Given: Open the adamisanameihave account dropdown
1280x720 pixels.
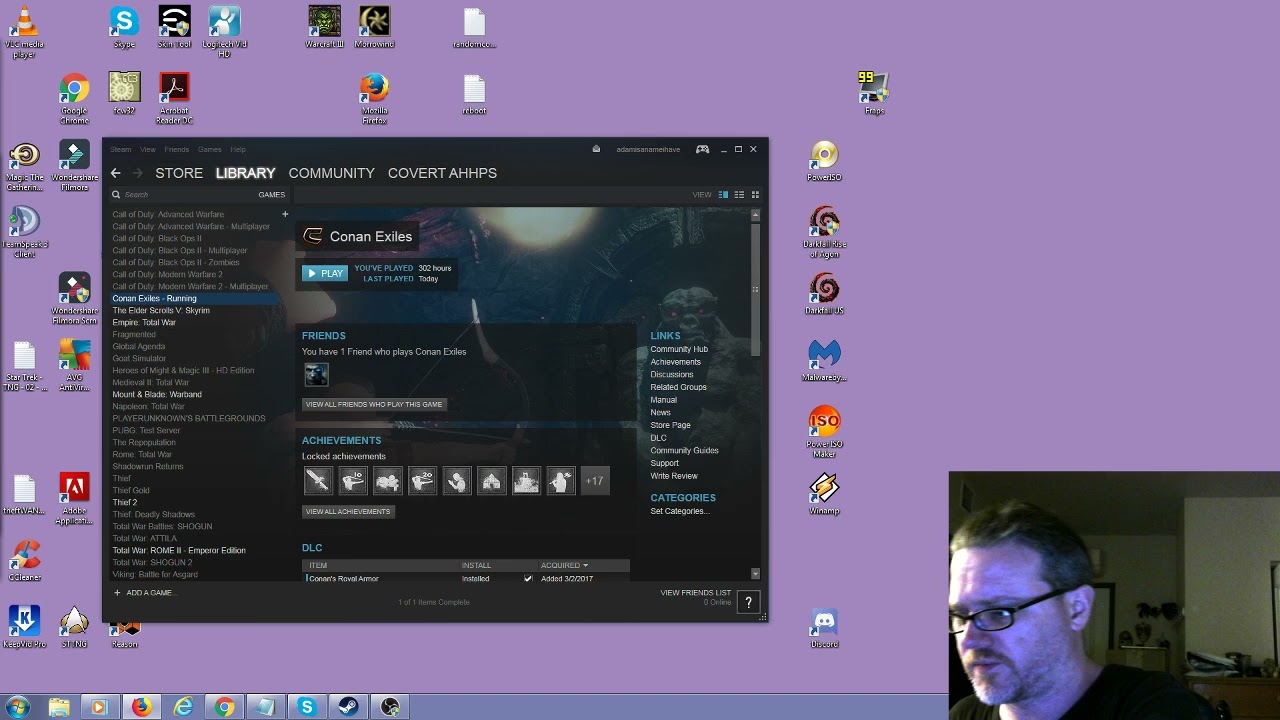Looking at the screenshot, I should point(648,149).
